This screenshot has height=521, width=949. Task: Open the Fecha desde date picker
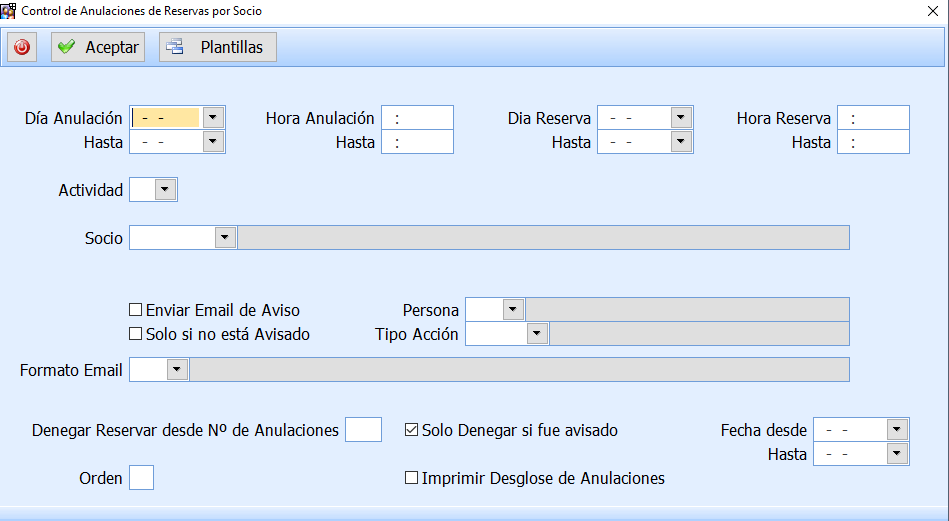click(x=897, y=430)
